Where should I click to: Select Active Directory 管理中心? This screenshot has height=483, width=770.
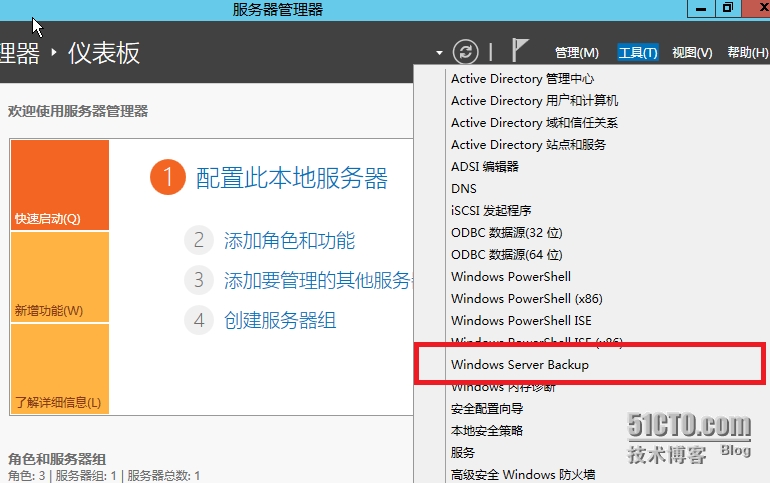point(522,79)
